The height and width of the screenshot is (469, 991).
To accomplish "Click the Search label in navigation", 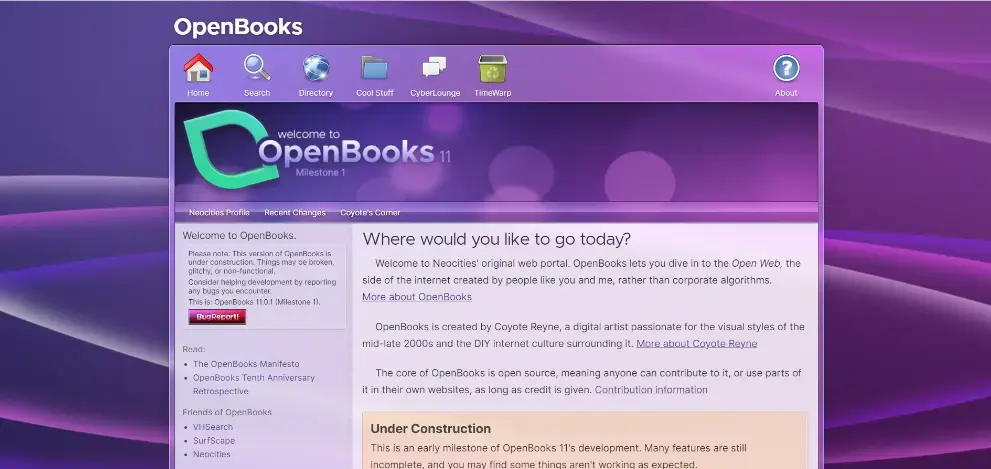I will tap(257, 93).
